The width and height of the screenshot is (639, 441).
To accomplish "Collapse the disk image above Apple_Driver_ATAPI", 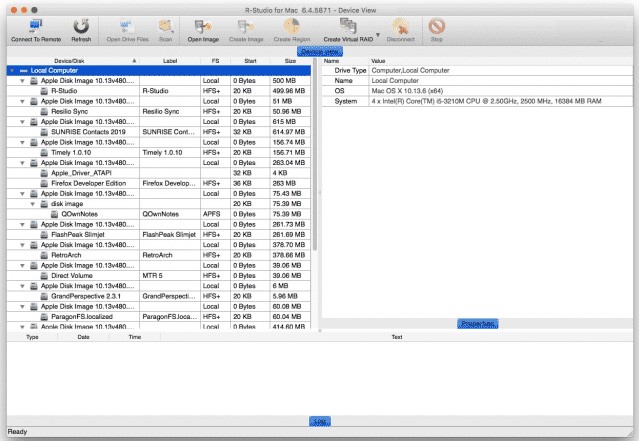I will [22, 163].
